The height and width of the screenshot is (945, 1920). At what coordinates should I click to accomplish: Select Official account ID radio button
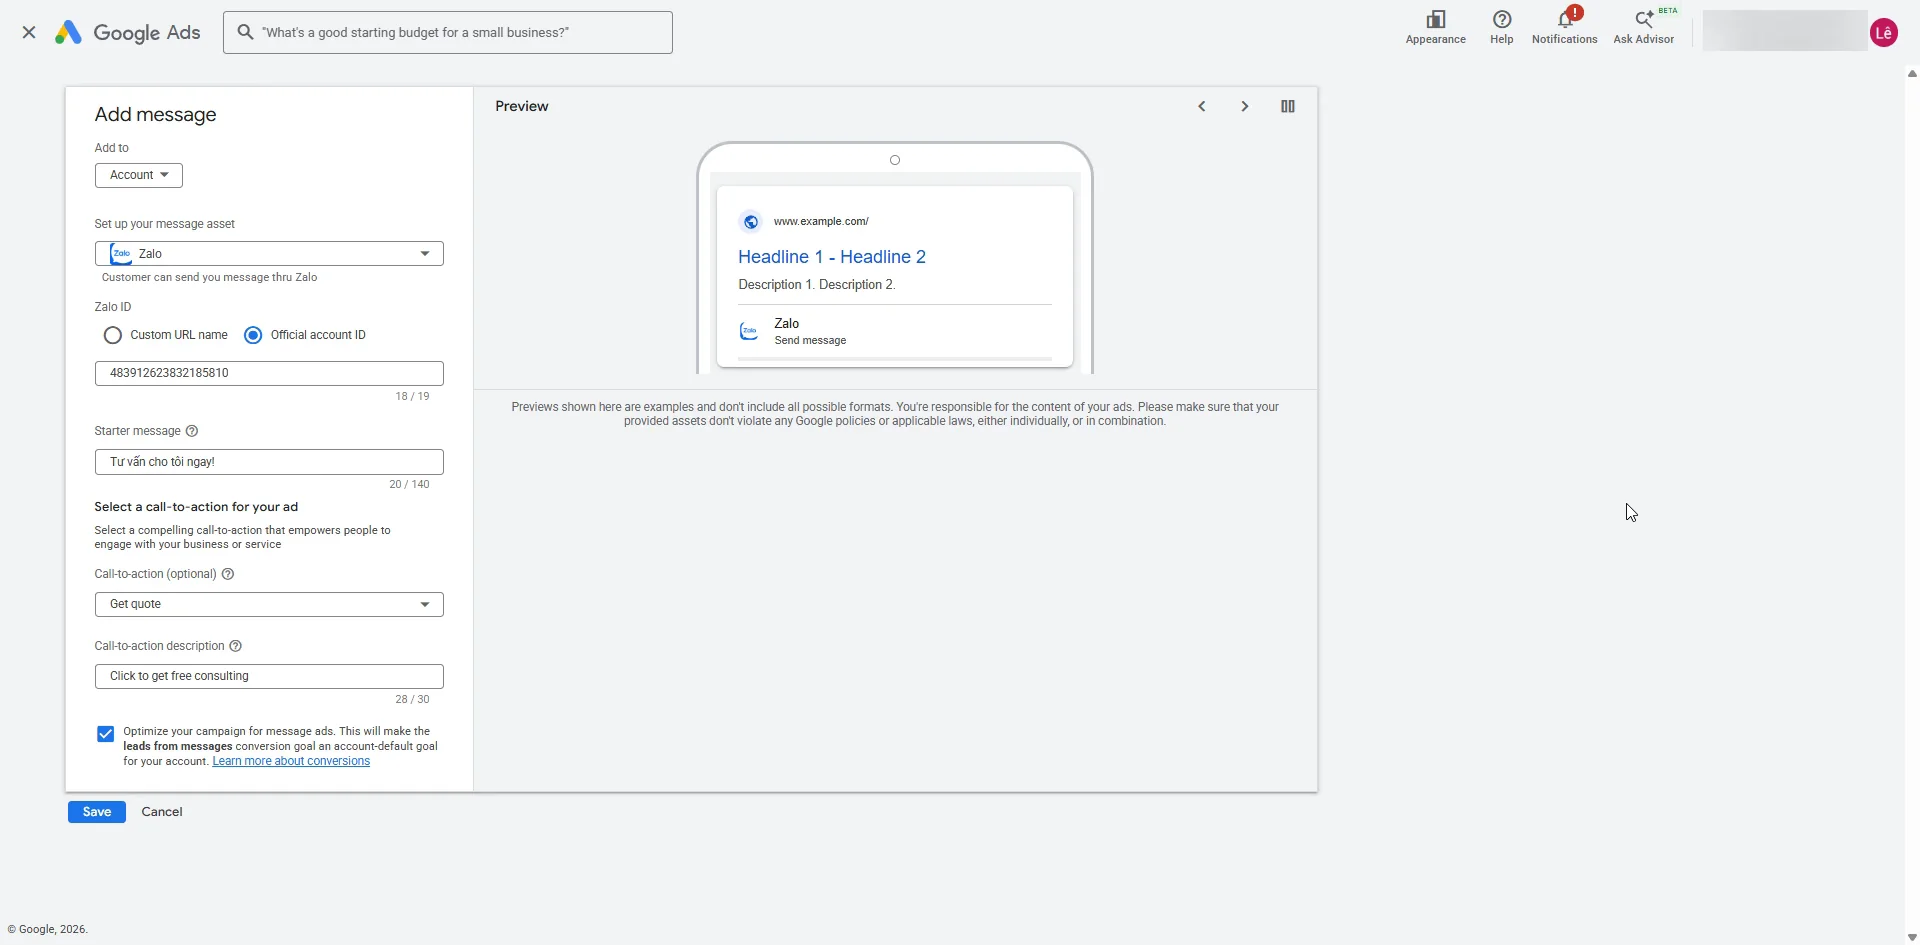coord(253,335)
